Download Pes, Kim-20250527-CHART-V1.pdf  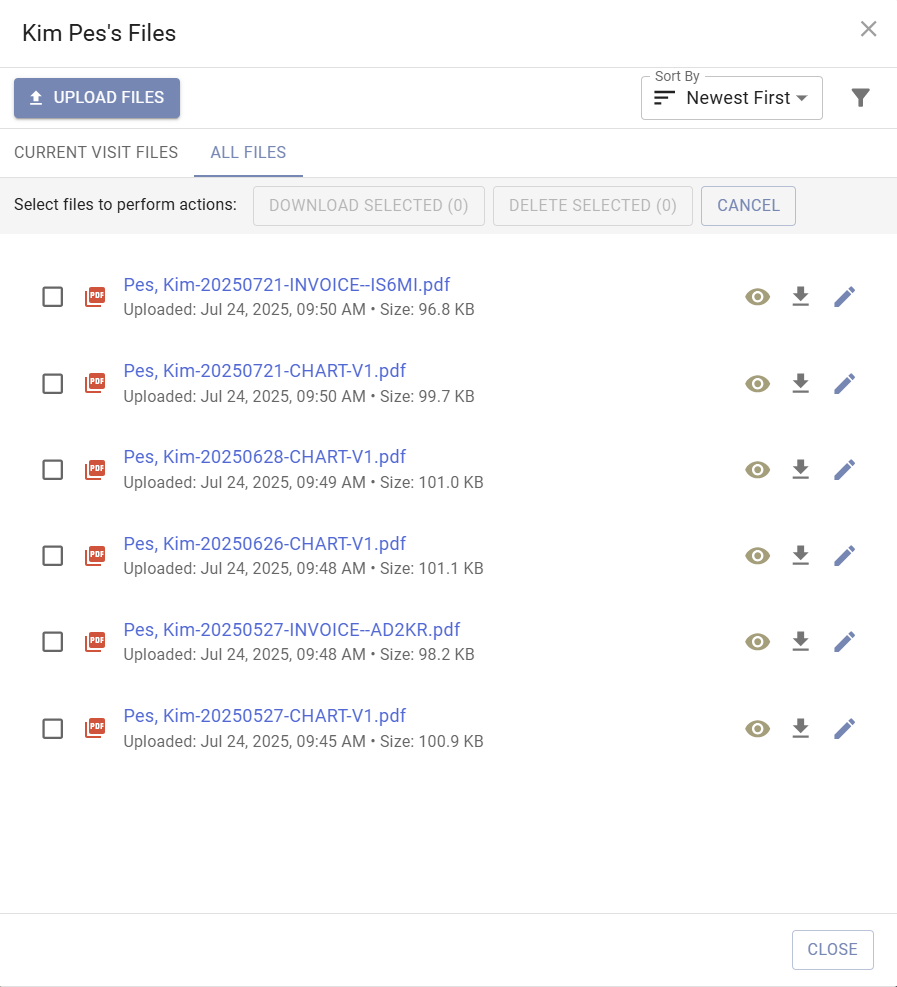(x=800, y=729)
